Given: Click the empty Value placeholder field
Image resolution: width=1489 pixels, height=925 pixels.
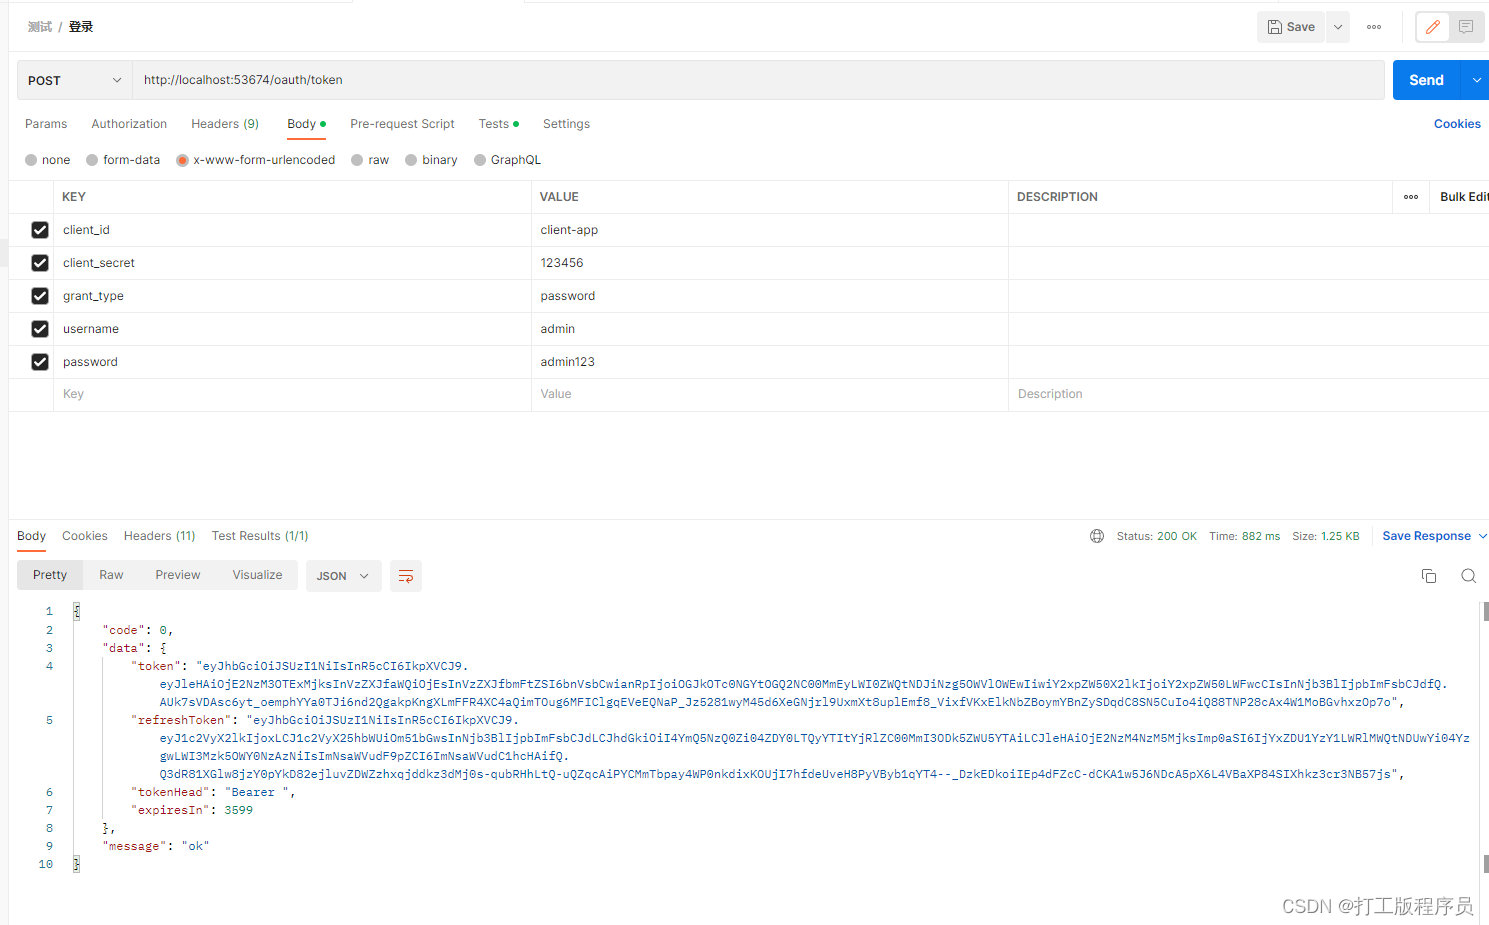Looking at the screenshot, I should click(x=769, y=394).
